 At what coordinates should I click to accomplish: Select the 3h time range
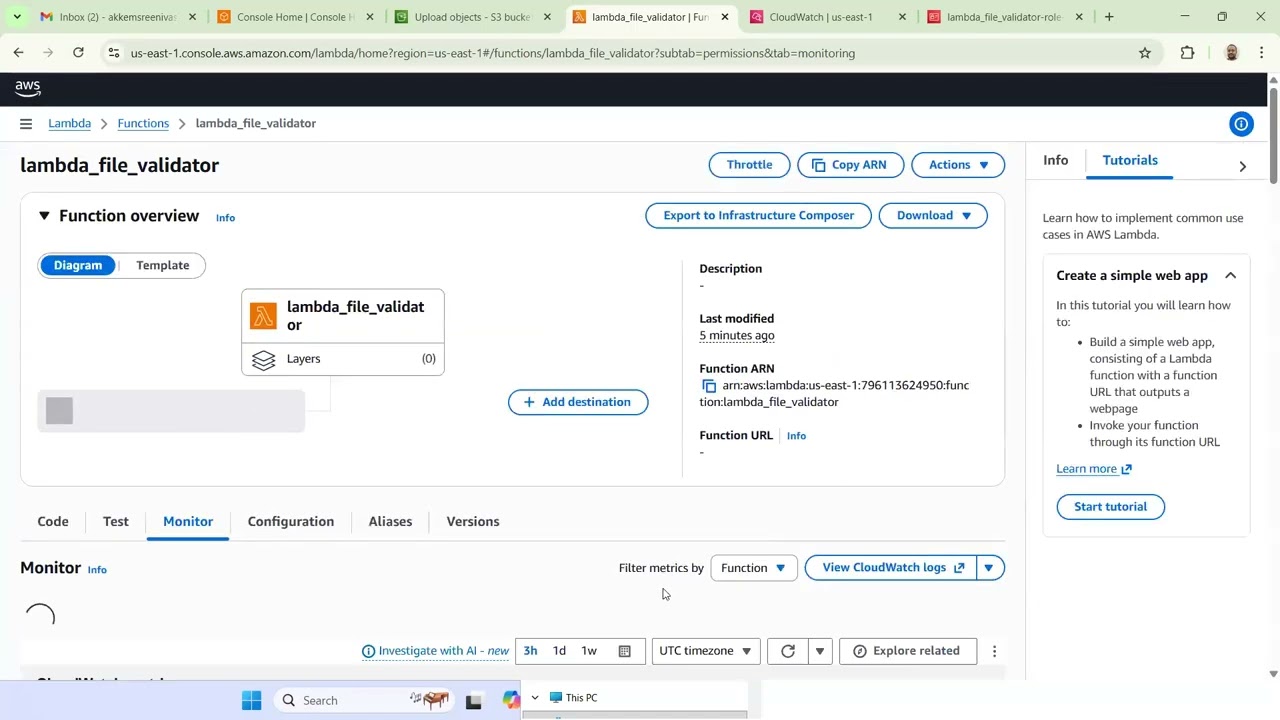point(530,651)
